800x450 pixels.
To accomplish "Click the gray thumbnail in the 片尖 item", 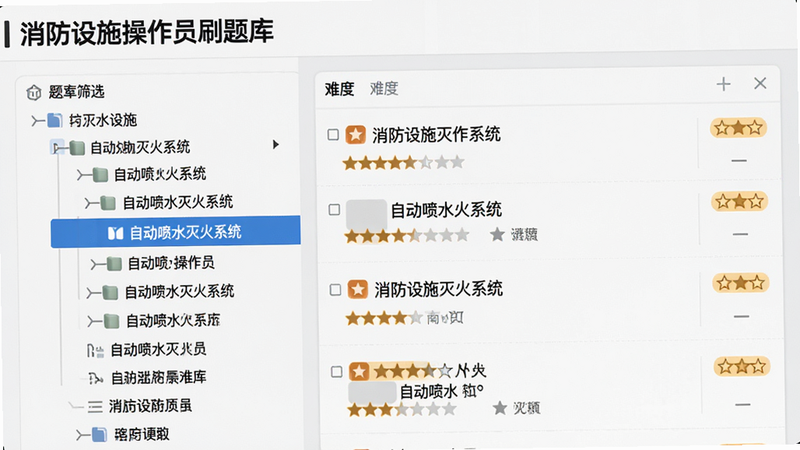I will (372, 392).
